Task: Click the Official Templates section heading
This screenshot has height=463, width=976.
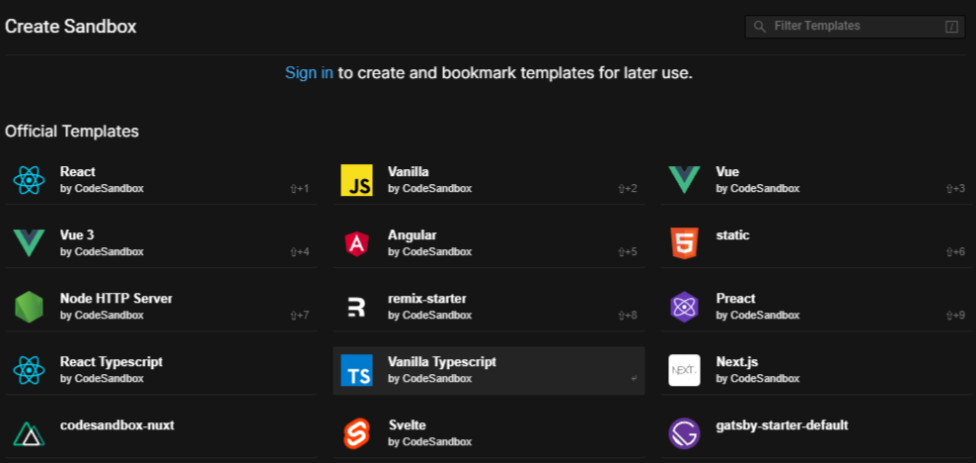Action: pos(72,131)
